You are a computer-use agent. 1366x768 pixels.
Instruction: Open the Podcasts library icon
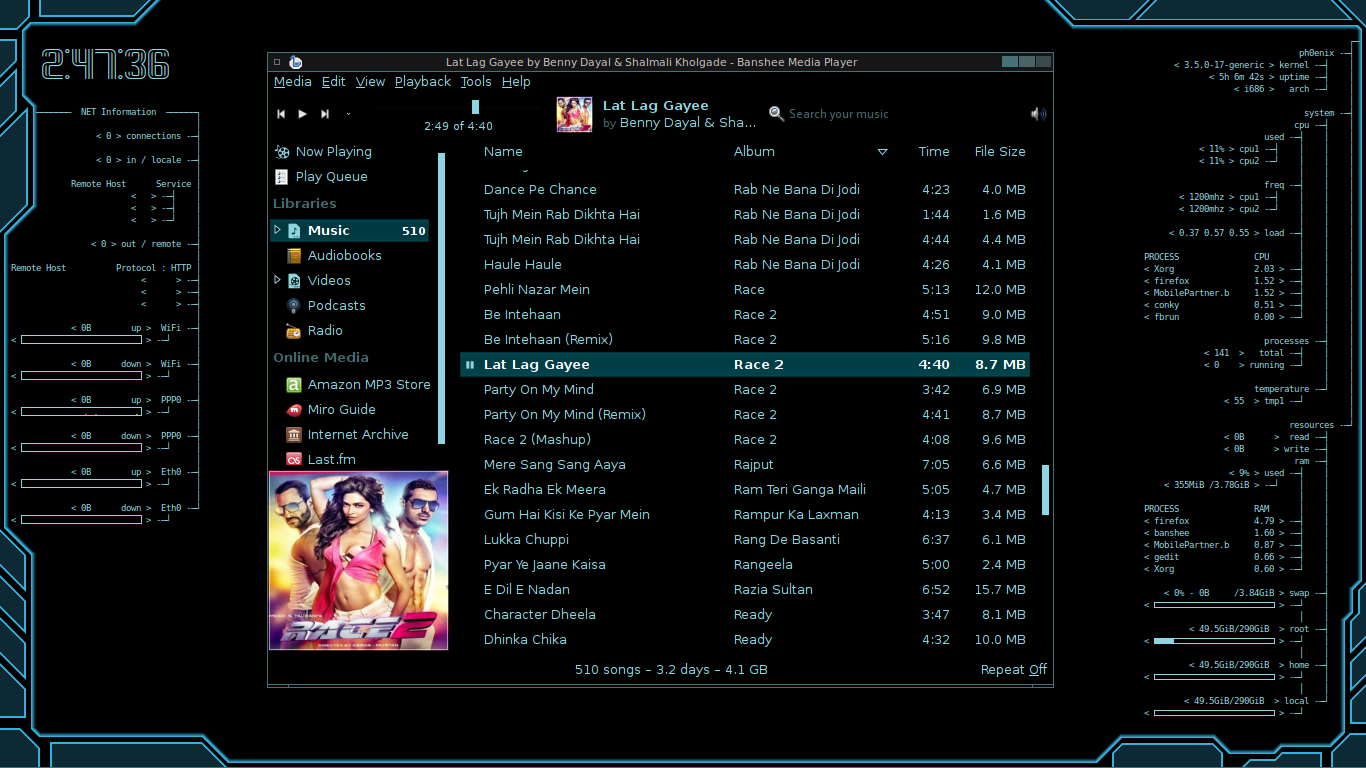[x=293, y=306]
